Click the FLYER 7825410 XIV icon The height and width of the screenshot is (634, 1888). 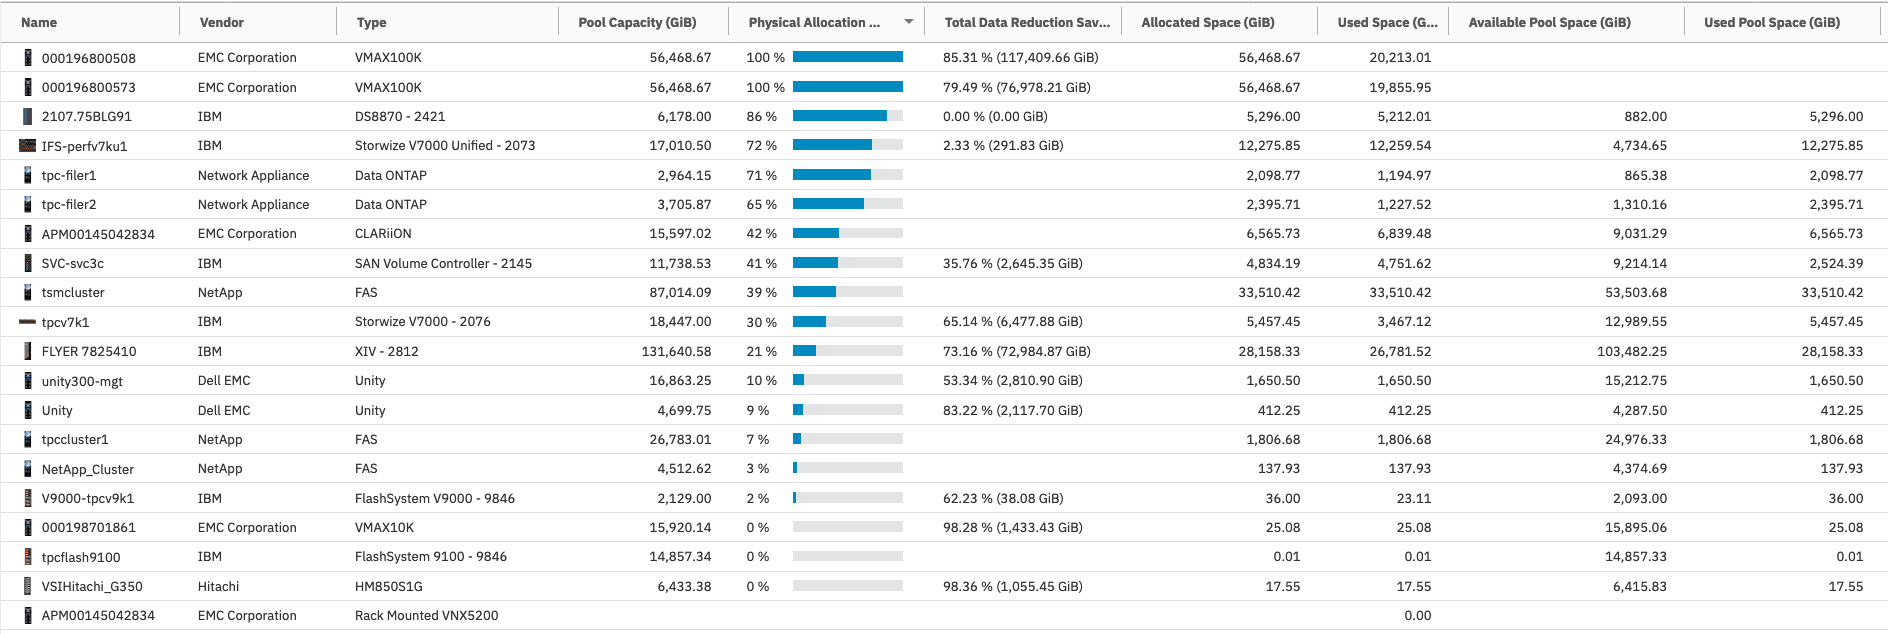point(28,351)
